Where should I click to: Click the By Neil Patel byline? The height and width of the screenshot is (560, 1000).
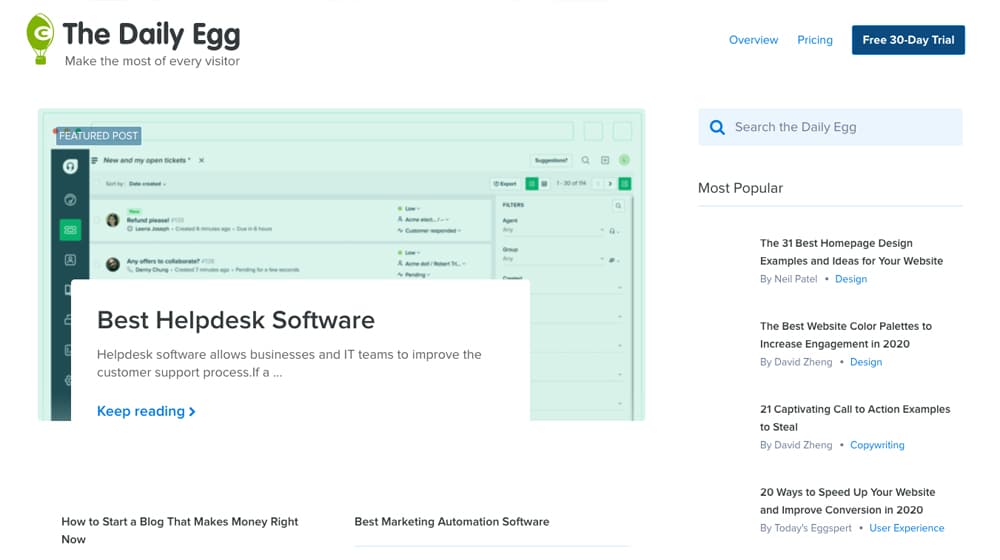(x=788, y=279)
